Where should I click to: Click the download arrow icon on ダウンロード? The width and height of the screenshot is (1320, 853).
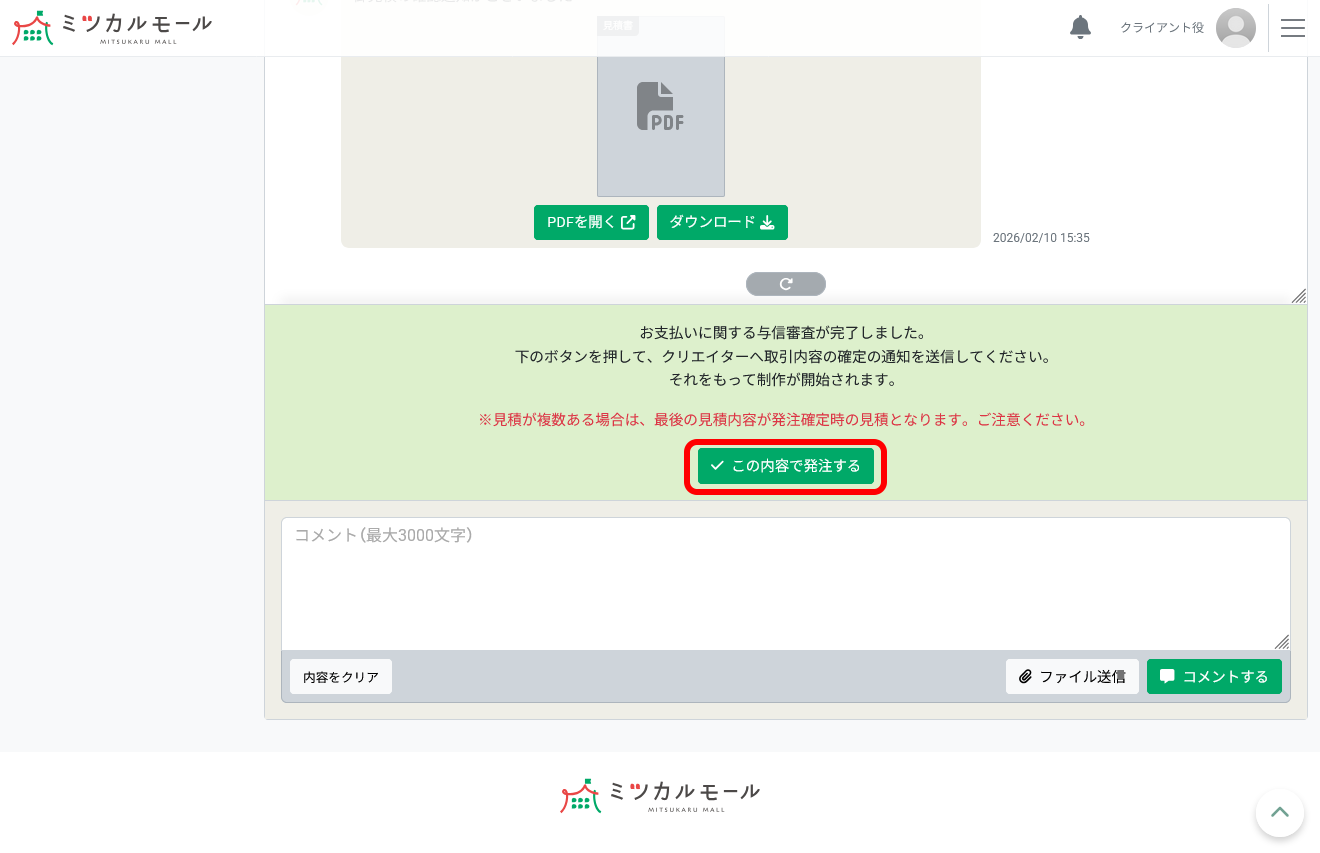pos(768,222)
